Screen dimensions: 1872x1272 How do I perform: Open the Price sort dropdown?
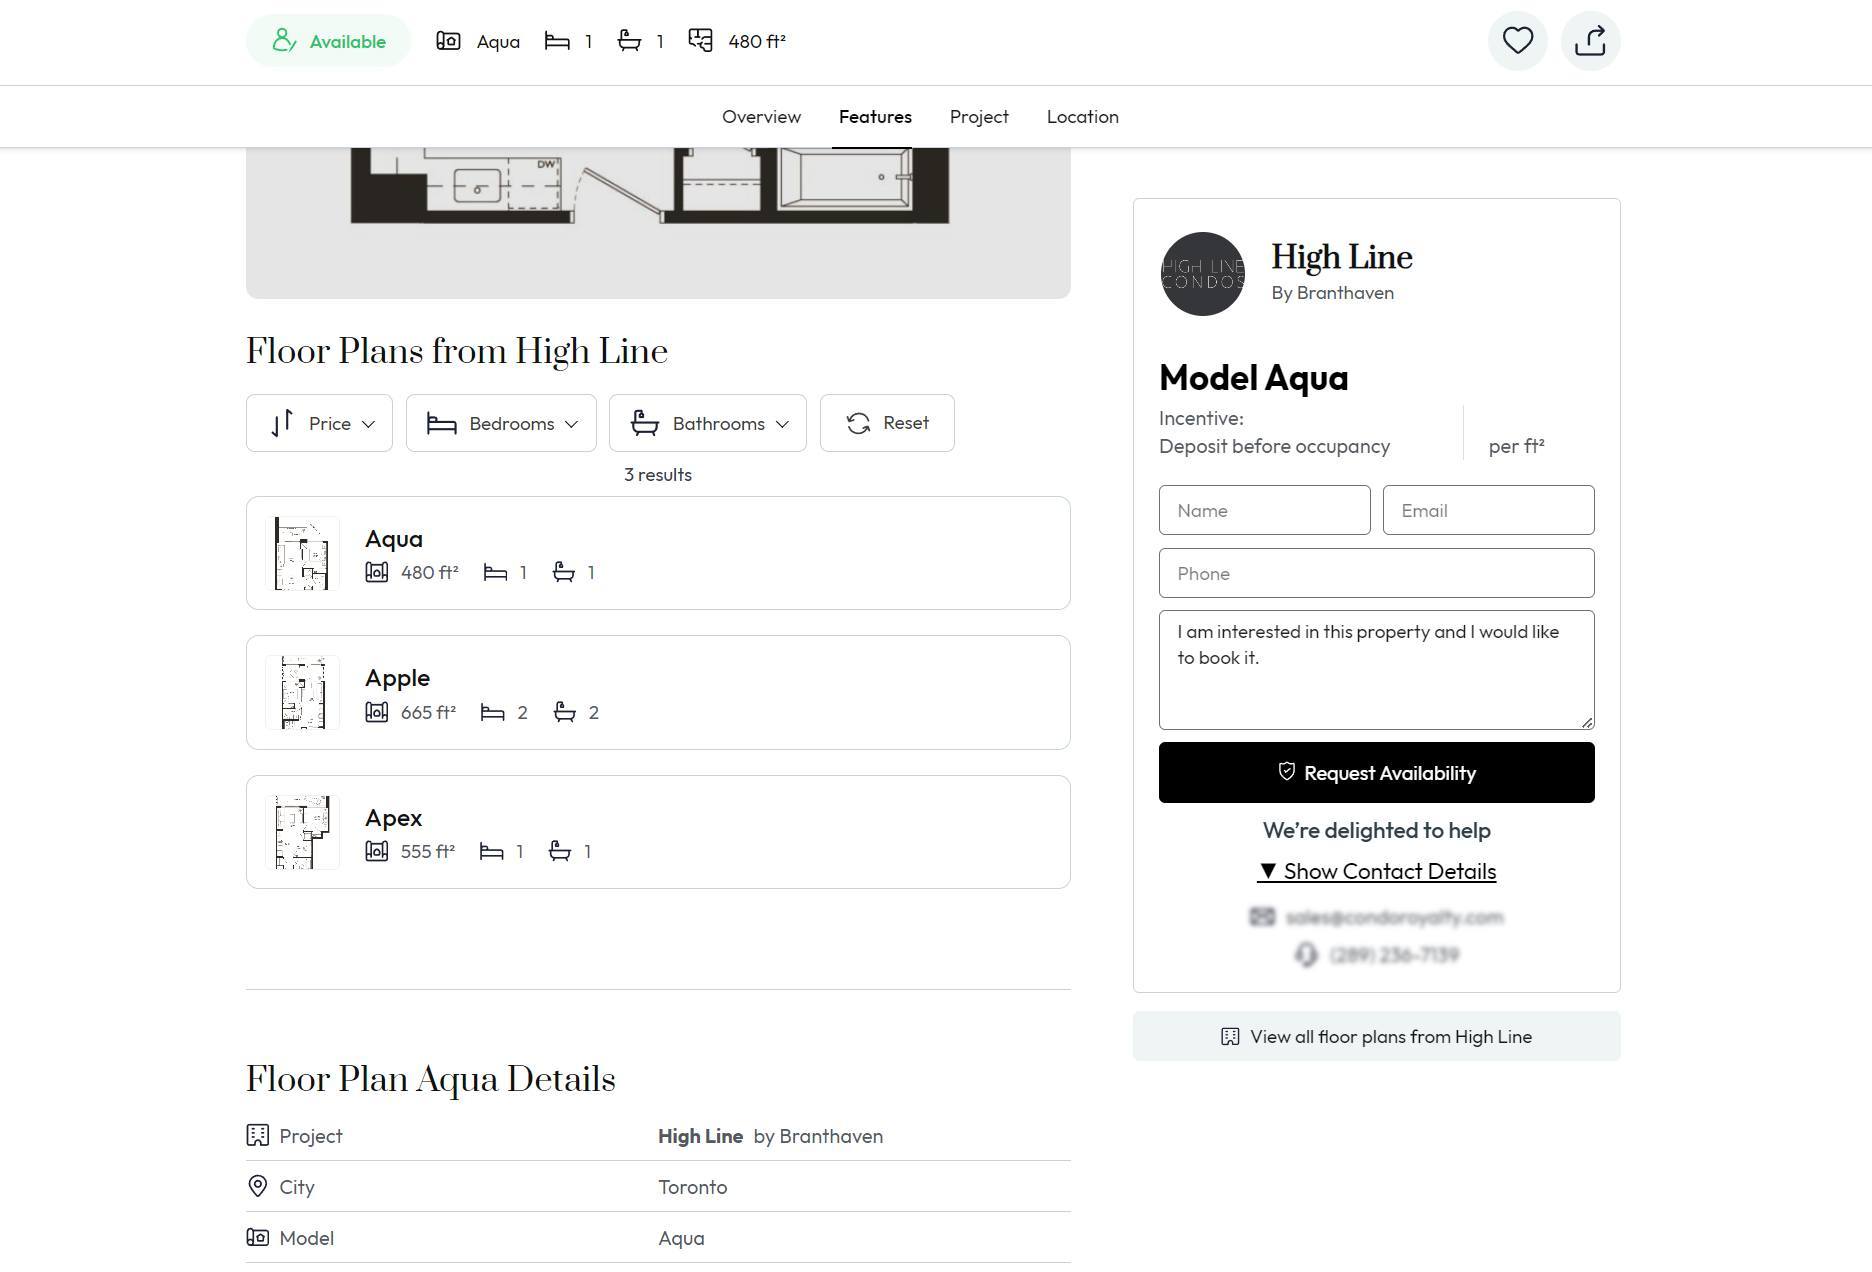pyautogui.click(x=319, y=423)
